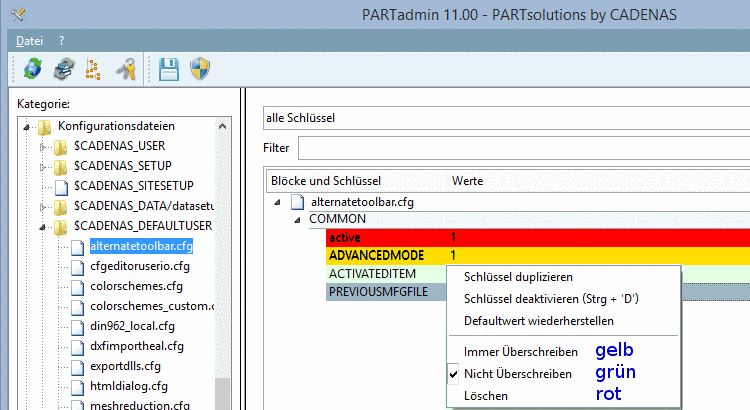The width and height of the screenshot is (750, 410).
Task: Click the server stack toolbar icon
Action: tap(64, 69)
